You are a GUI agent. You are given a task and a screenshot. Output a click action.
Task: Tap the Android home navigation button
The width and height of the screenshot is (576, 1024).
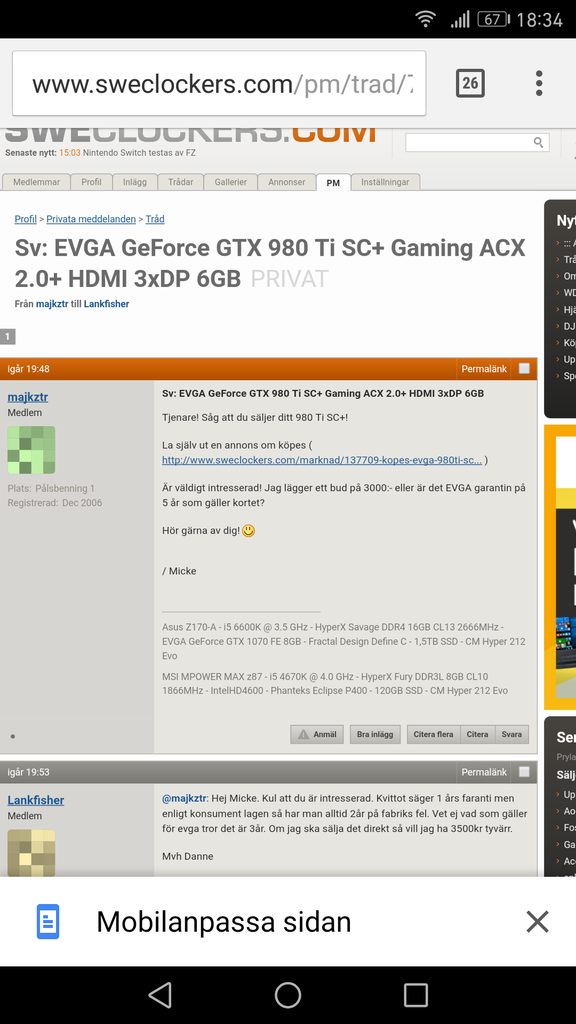[x=288, y=995]
